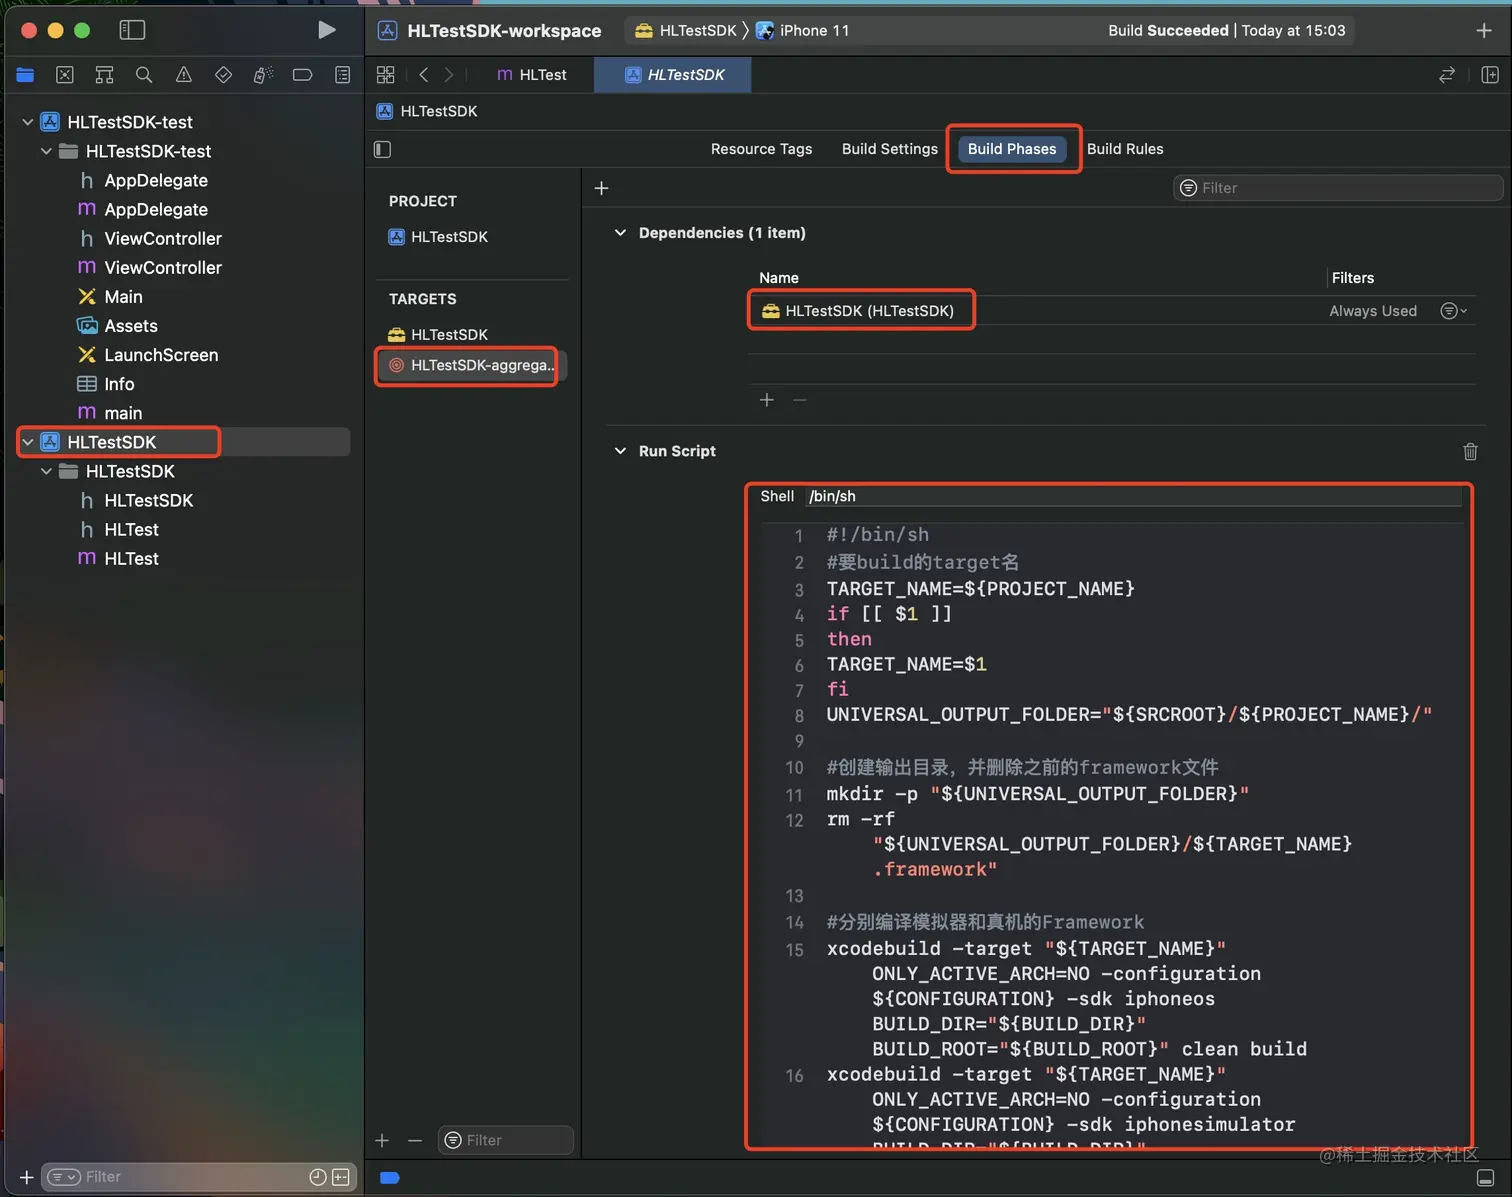Open the Project navigator folder icon
Viewport: 1512px width, 1197px height.
click(25, 75)
